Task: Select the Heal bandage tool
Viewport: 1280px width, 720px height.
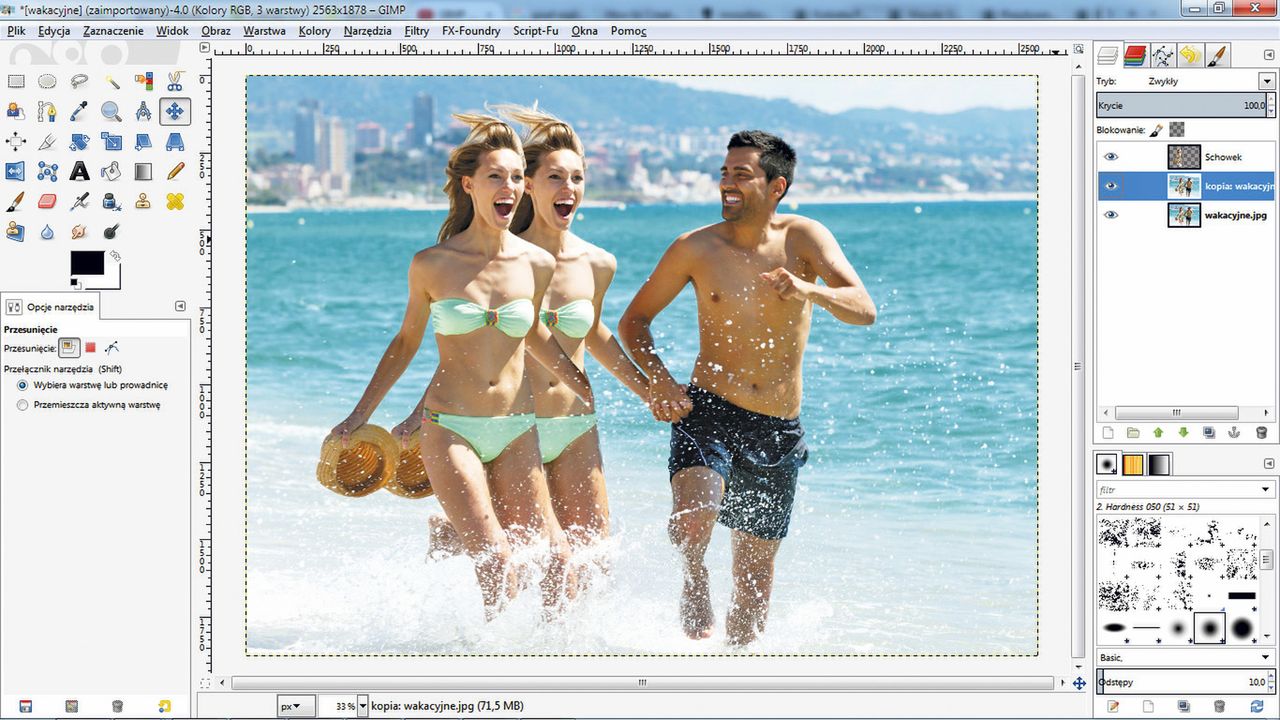Action: 175,201
